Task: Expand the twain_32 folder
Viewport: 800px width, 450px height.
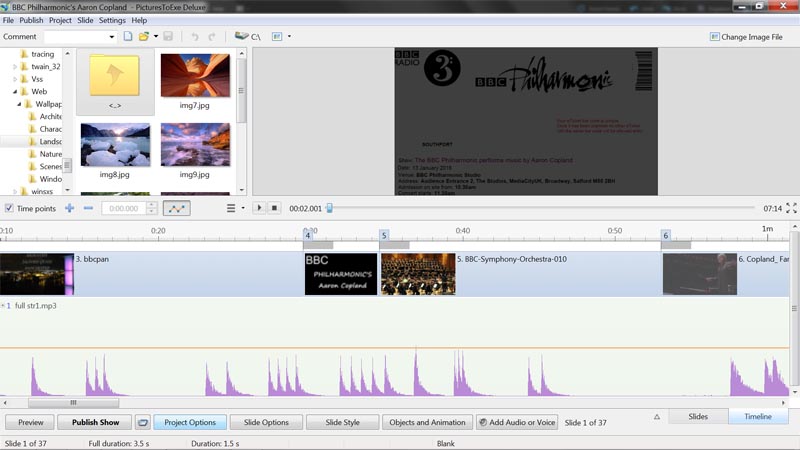Action: pyautogui.click(x=15, y=66)
